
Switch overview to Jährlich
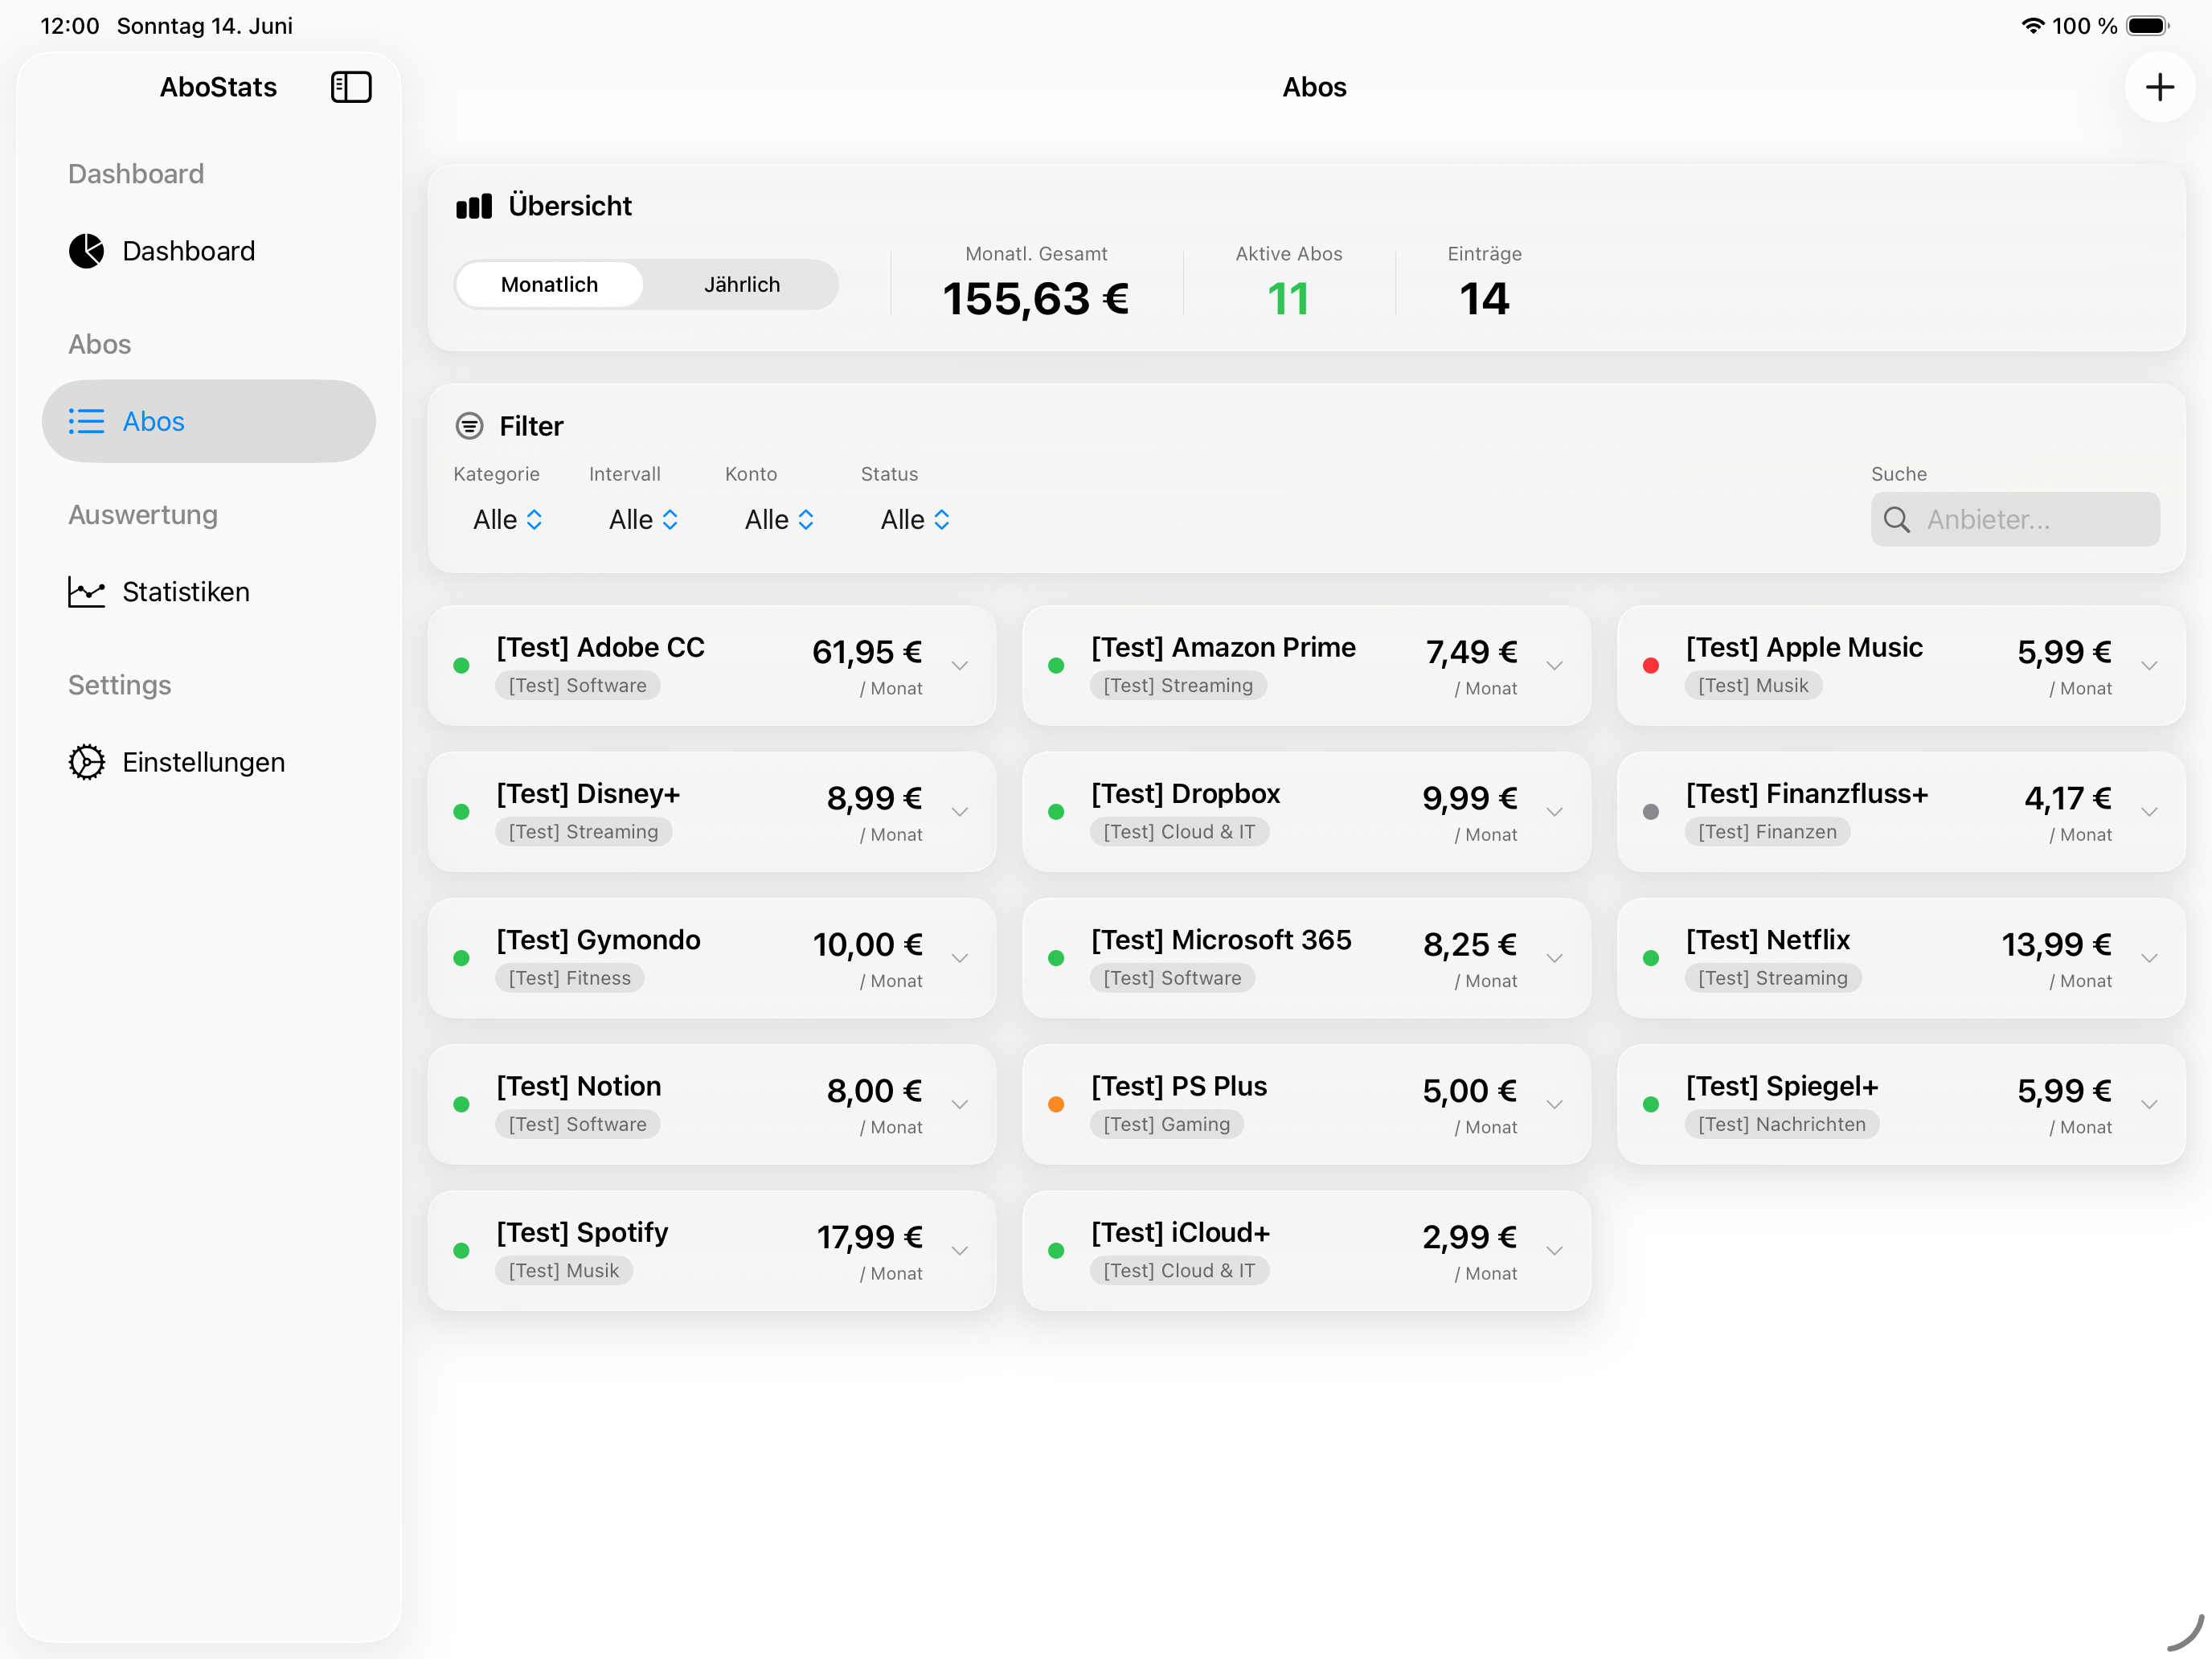(741, 285)
